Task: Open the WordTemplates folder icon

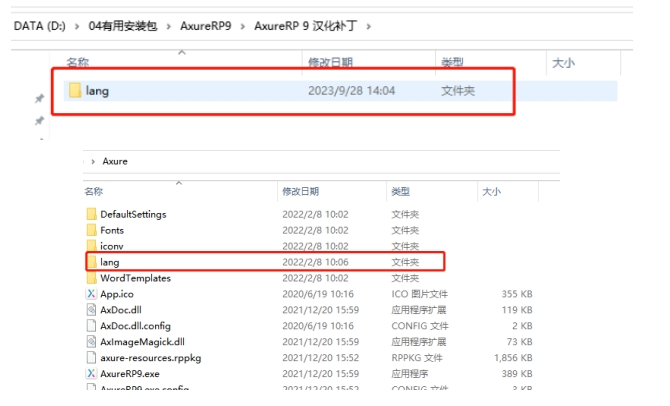Action: (91, 278)
